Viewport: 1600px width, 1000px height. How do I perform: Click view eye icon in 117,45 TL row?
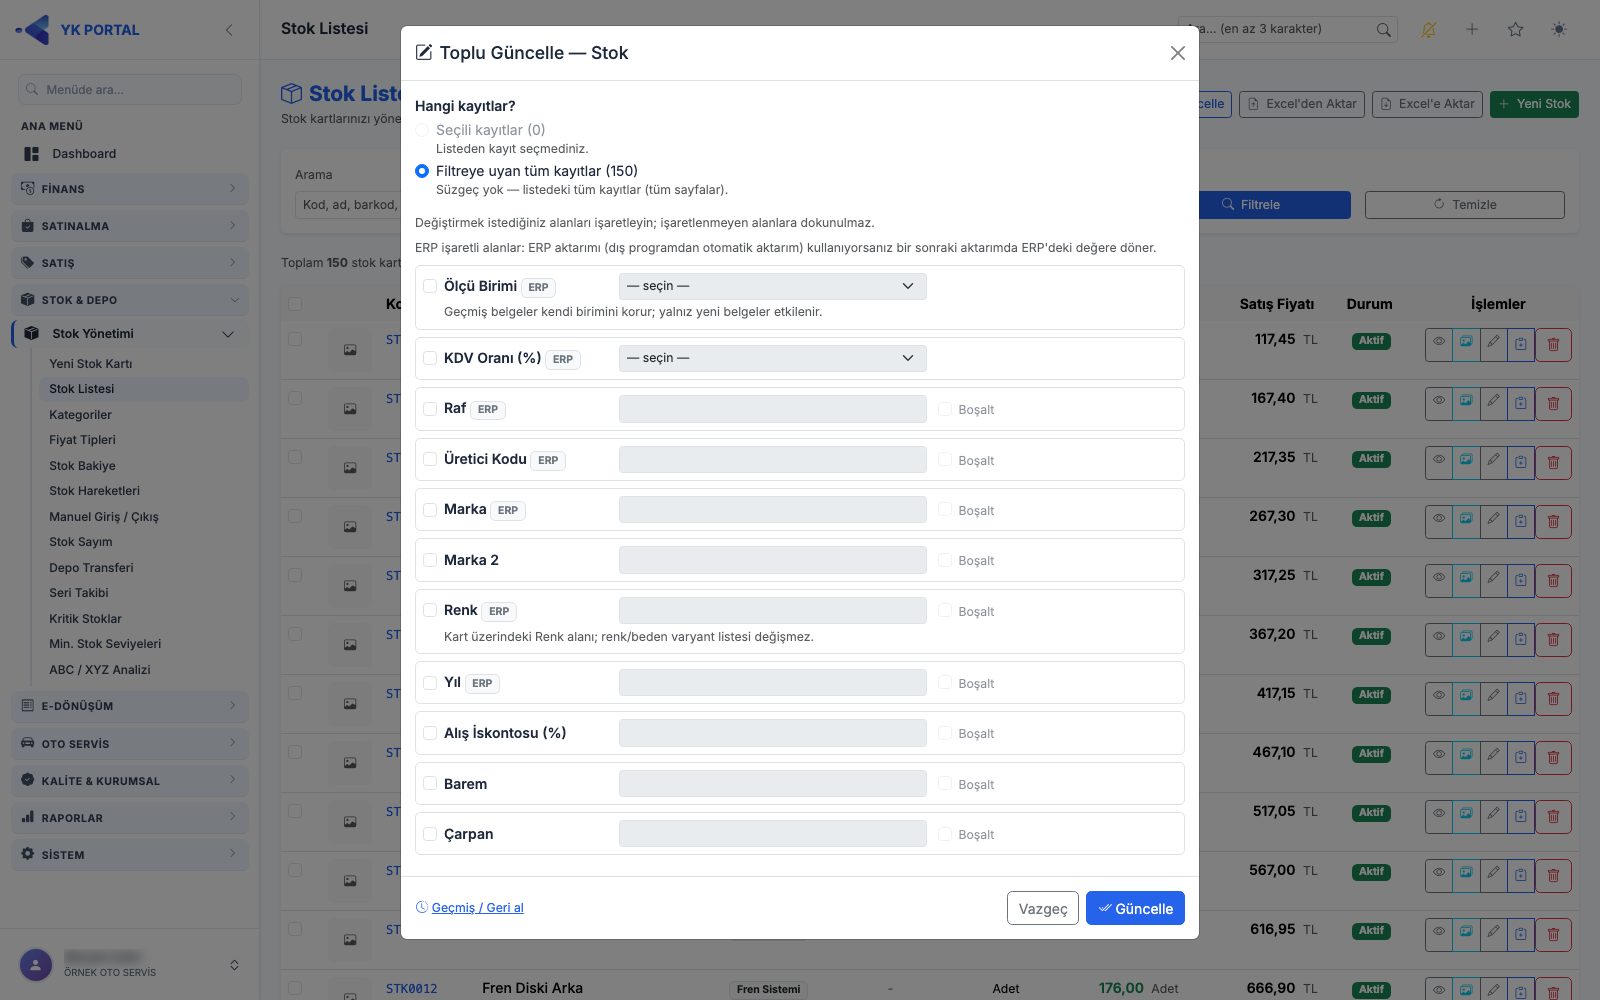(x=1438, y=344)
